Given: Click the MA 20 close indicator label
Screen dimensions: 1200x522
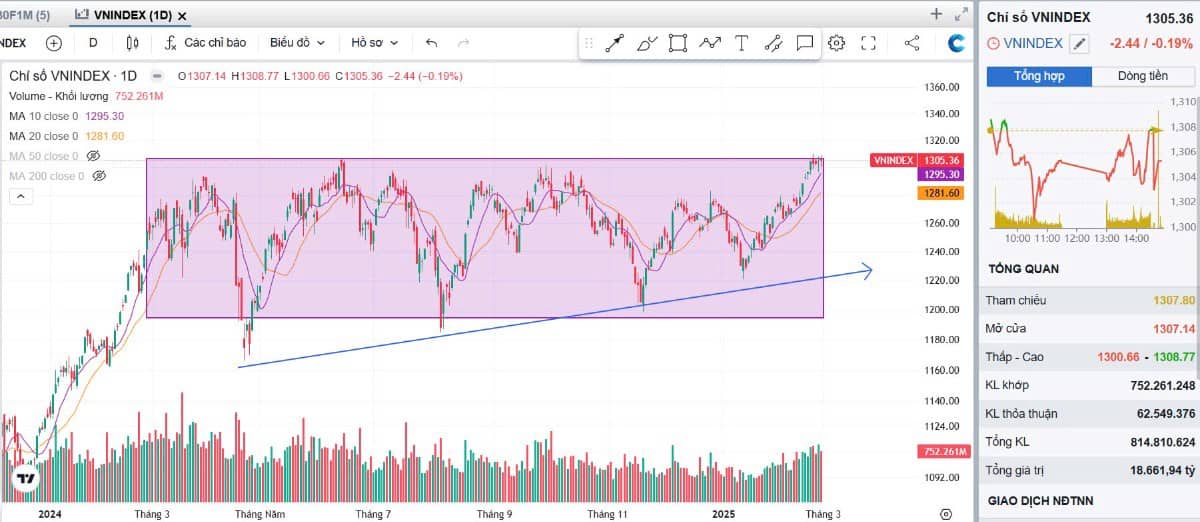Looking at the screenshot, I should click(x=43, y=136).
